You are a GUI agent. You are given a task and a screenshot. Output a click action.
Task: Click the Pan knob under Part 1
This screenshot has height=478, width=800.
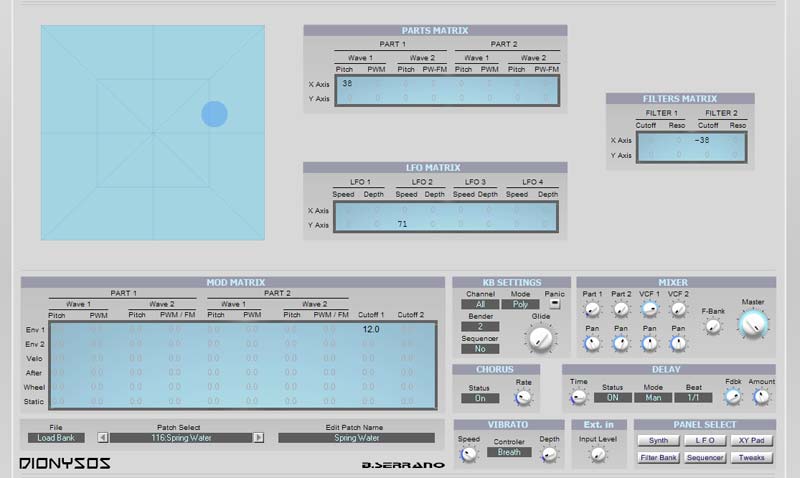coord(592,344)
